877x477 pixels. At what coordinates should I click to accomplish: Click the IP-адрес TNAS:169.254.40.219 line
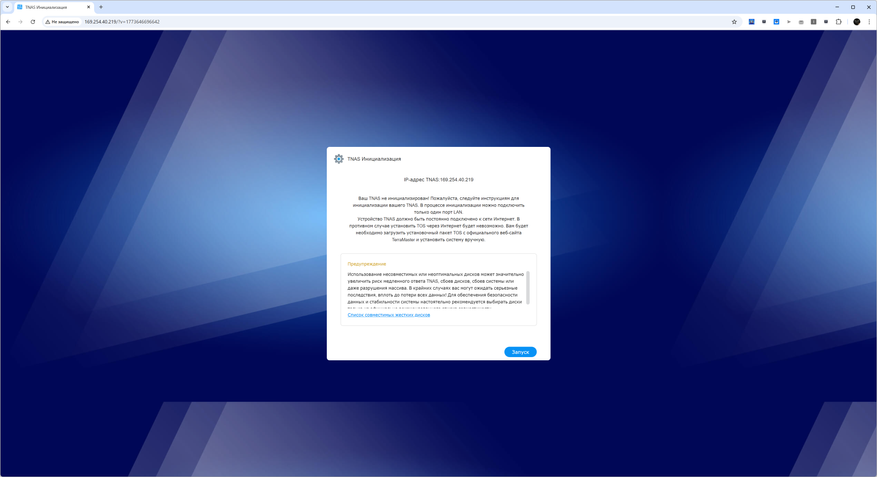coord(438,180)
